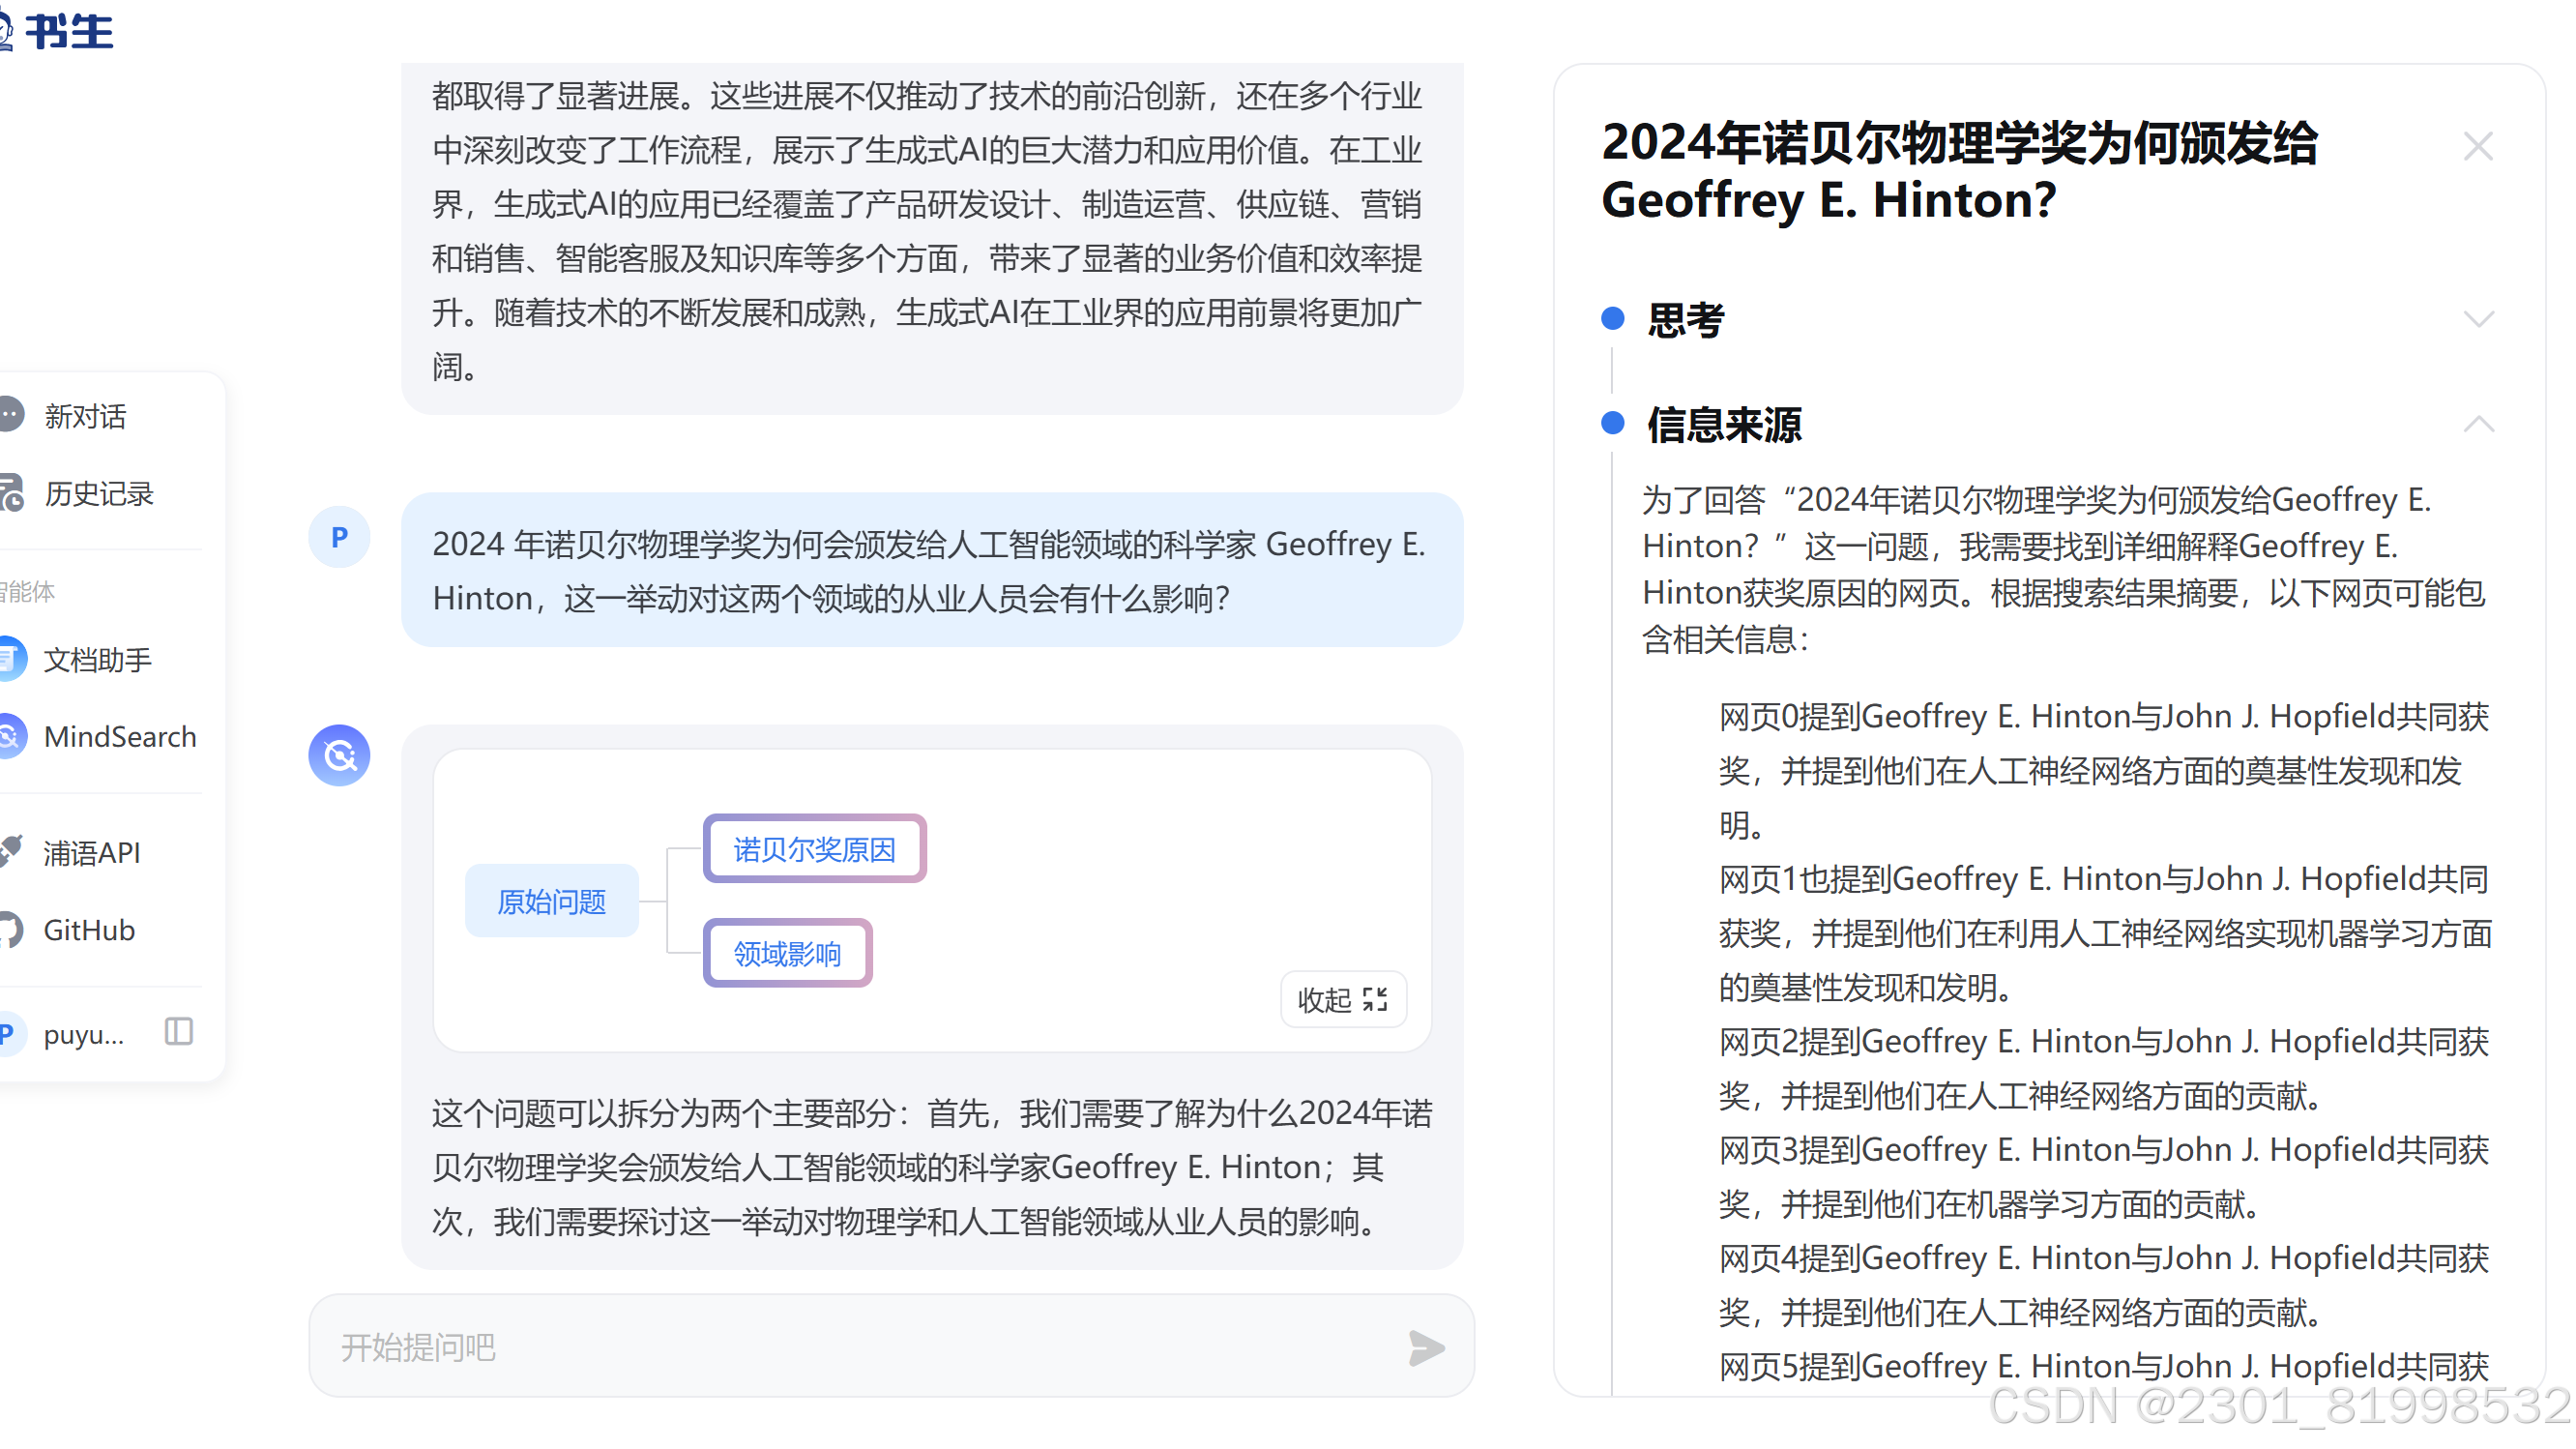Viewport: 2576px width, 1449px height.
Task: Click the 历史记录 history icon
Action: (10, 493)
